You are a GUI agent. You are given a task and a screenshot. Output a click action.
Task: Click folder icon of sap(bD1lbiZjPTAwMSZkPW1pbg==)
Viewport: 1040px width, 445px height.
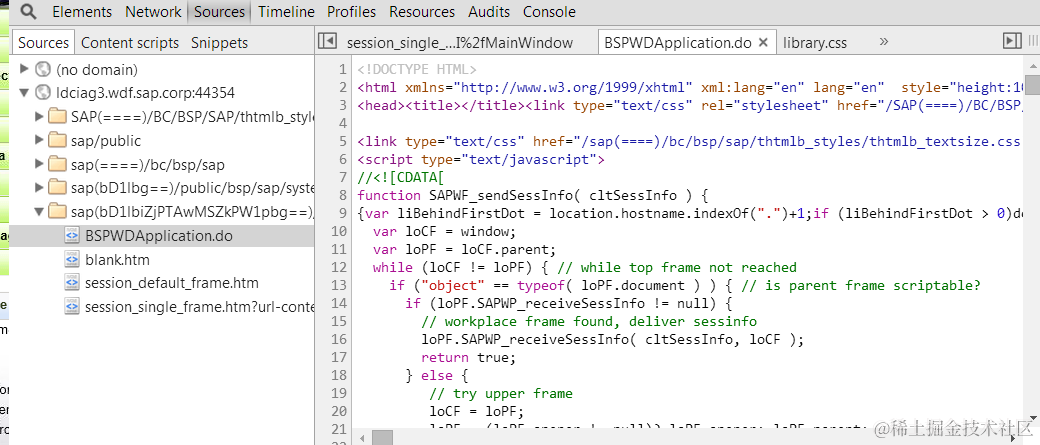click(58, 212)
